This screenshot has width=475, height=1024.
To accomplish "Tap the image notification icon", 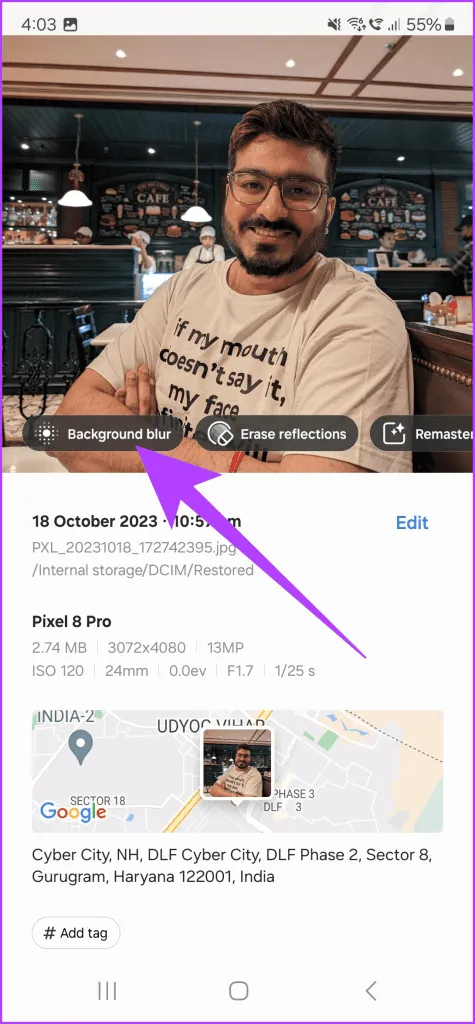I will (x=71, y=25).
